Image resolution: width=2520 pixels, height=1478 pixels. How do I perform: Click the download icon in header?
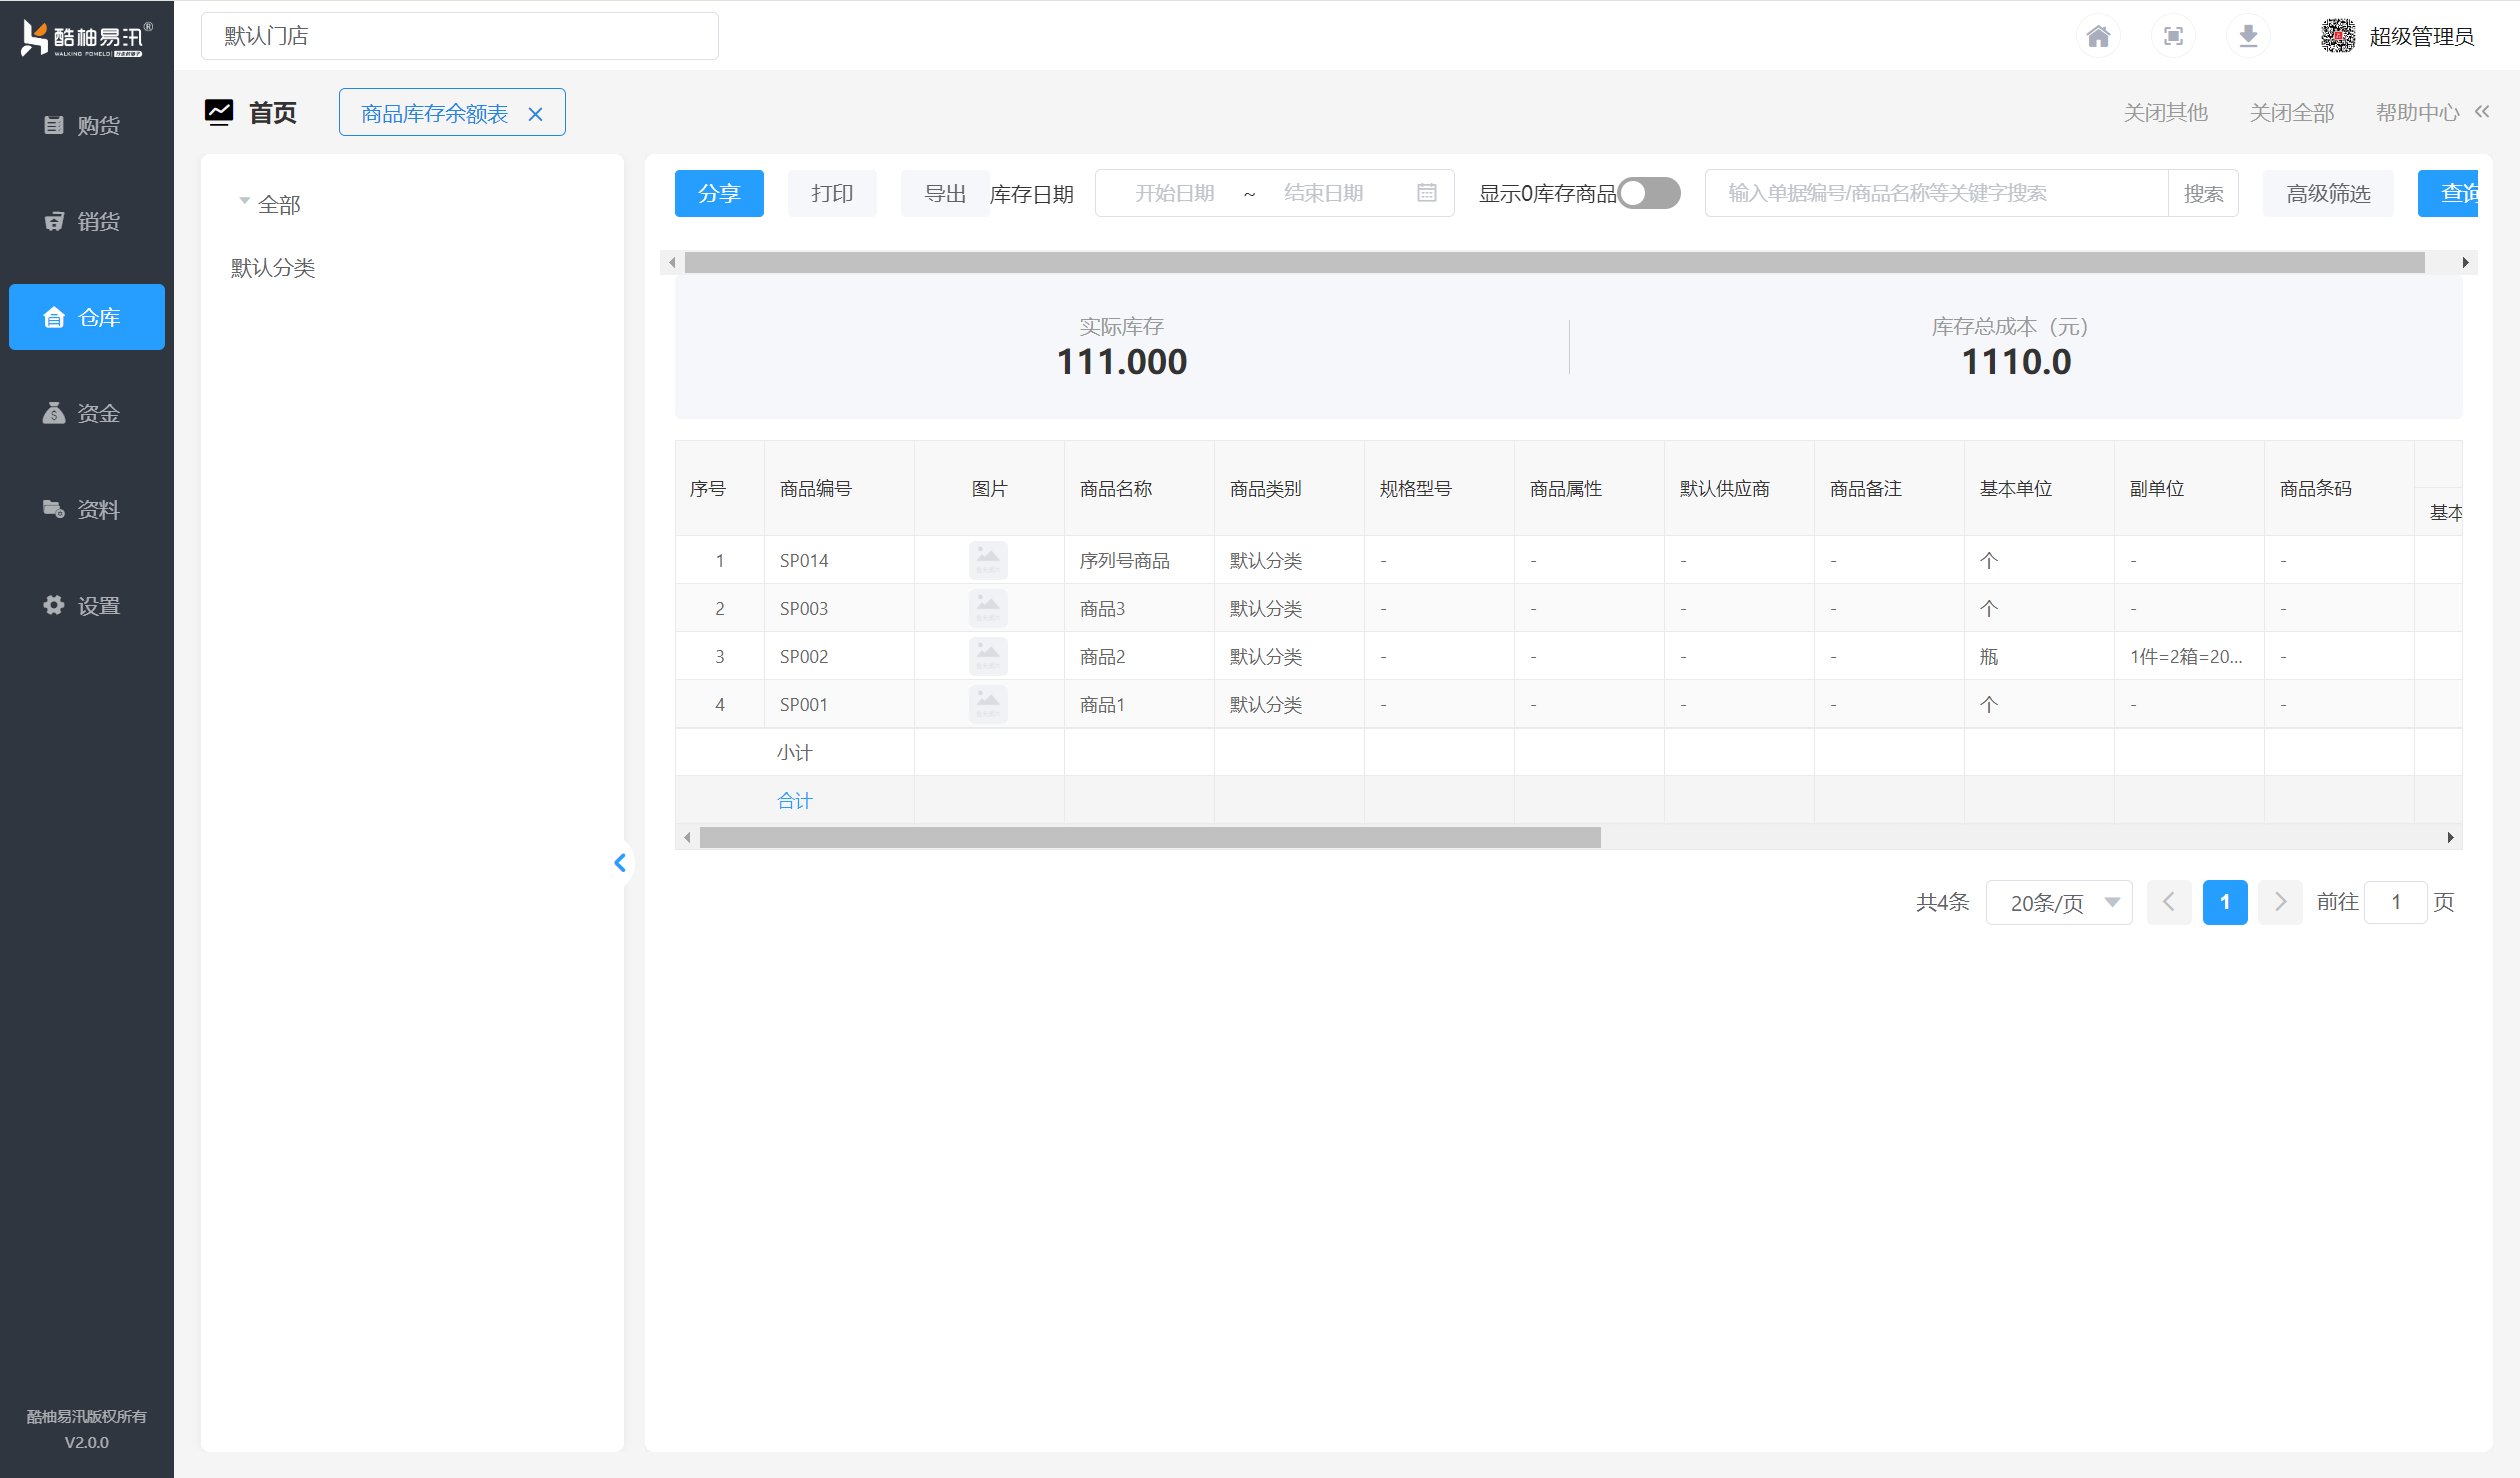[2248, 37]
